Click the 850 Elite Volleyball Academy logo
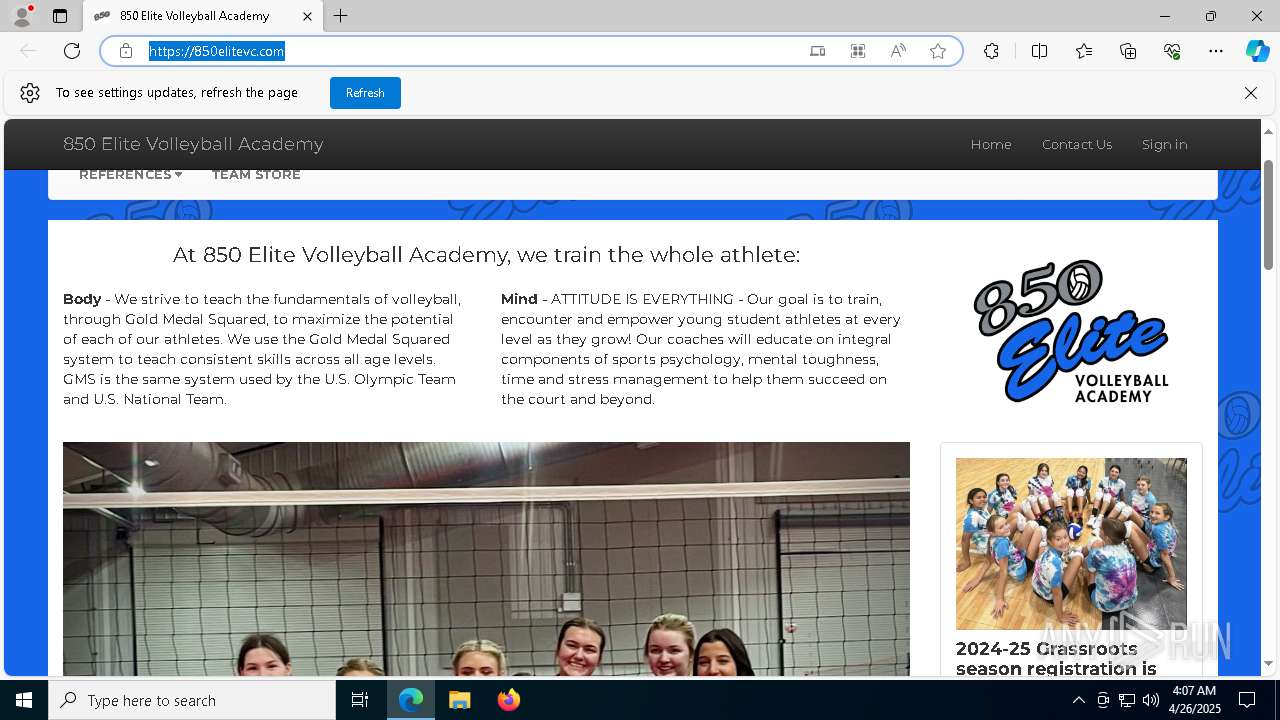 [x=1071, y=331]
